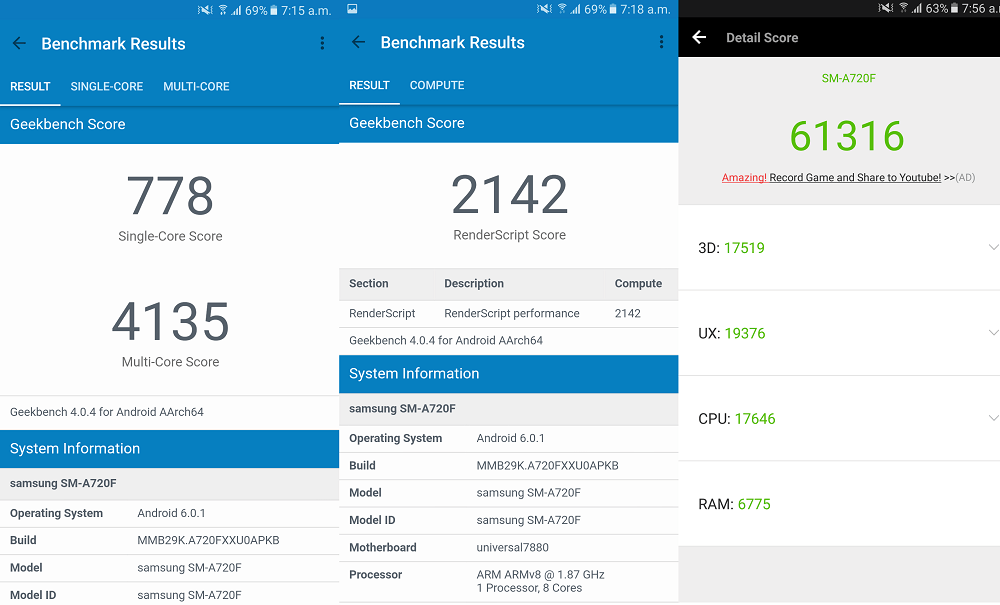Tap the muted sound icon in the Detail Score status bar
This screenshot has width=1000, height=605.
[886, 8]
